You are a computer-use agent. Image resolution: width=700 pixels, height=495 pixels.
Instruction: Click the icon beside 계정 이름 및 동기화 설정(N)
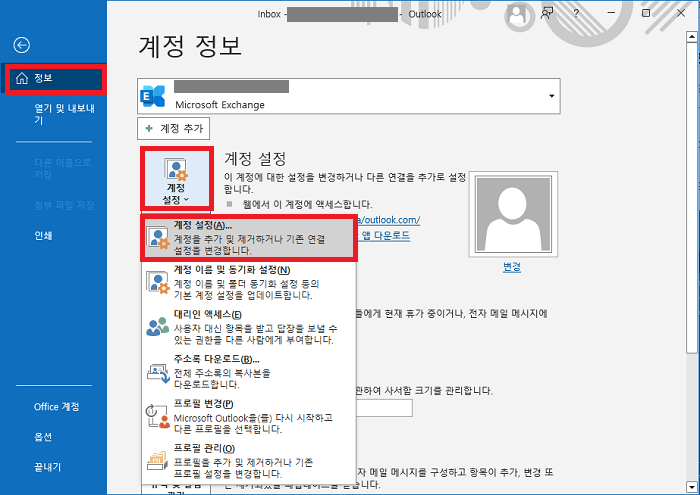pyautogui.click(x=158, y=283)
